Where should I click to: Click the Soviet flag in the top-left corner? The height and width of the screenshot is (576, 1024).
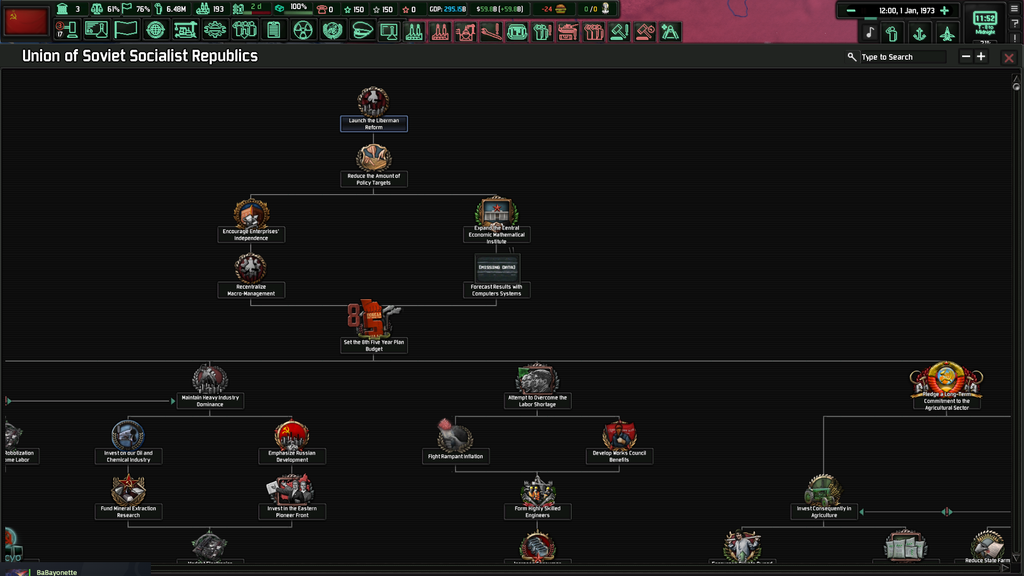click(25, 21)
